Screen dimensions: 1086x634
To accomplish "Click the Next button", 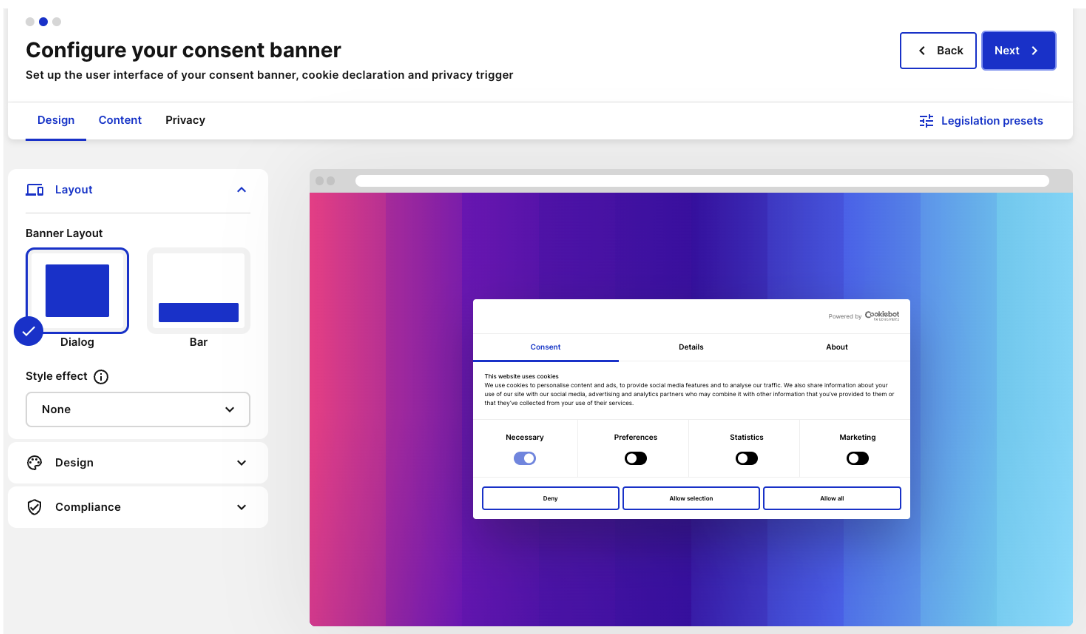I will tap(1018, 51).
